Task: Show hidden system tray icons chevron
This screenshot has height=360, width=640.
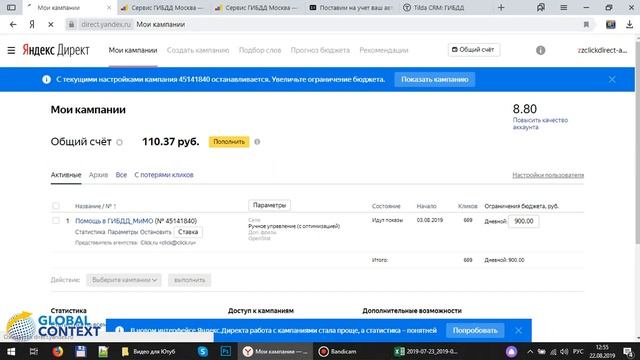Action: [529, 351]
